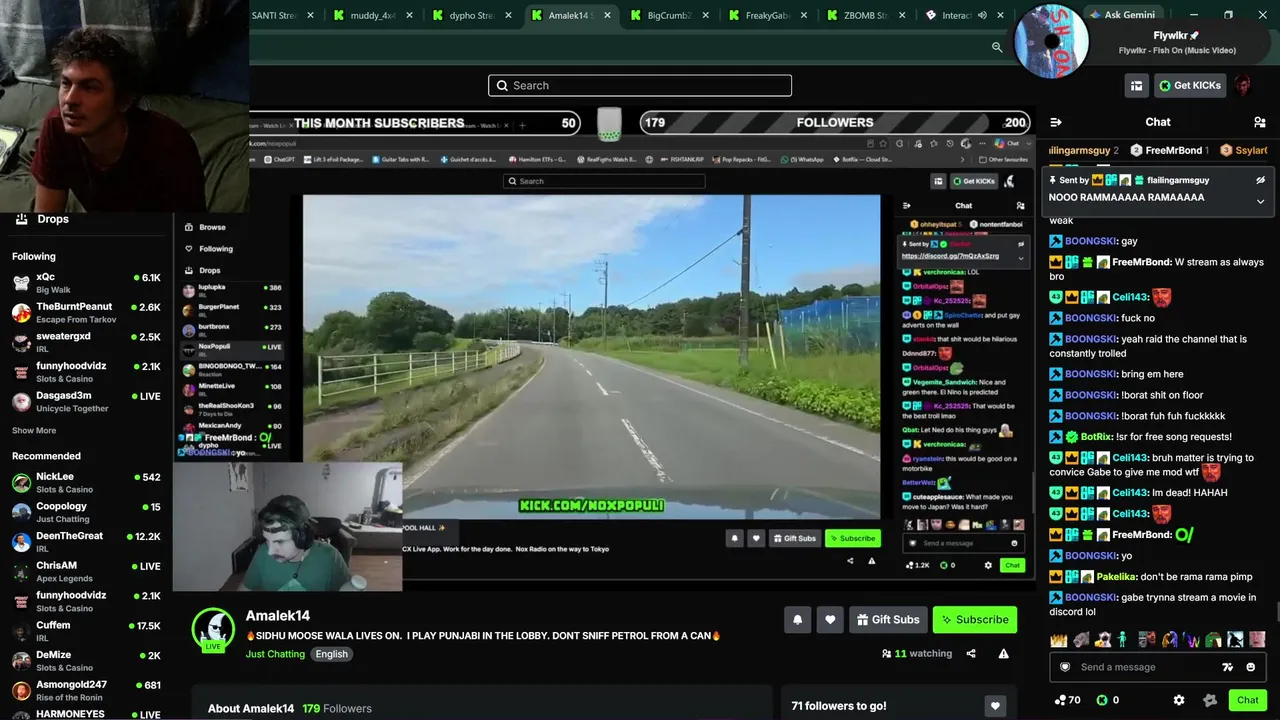1280x720 pixels.
Task: Mute the Interact tab audio speaker icon
Action: click(x=982, y=15)
